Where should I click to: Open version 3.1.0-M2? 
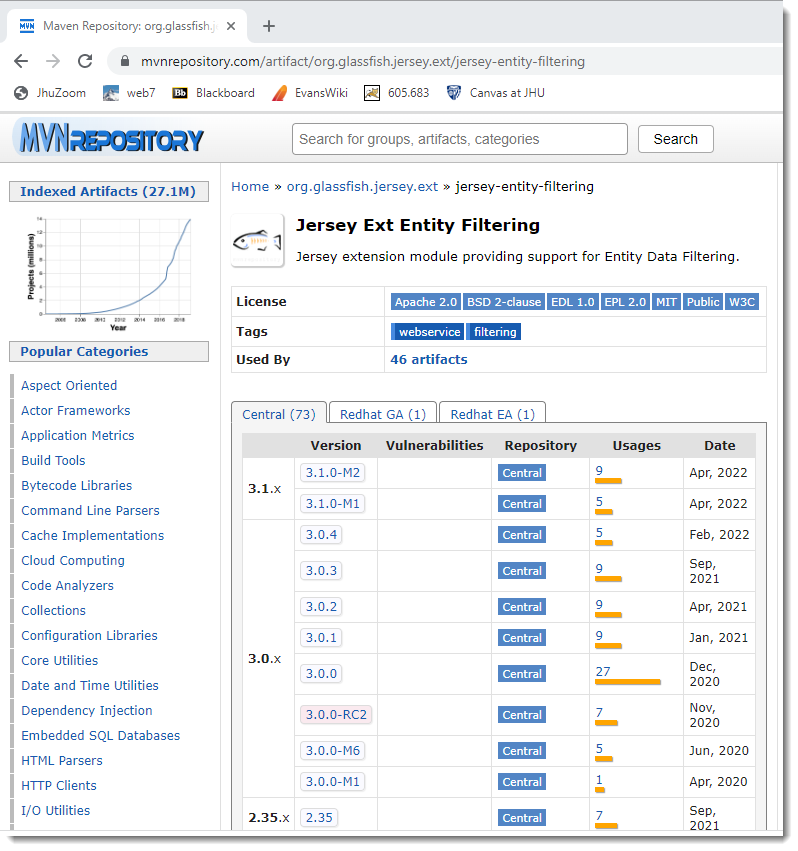pyautogui.click(x=333, y=473)
